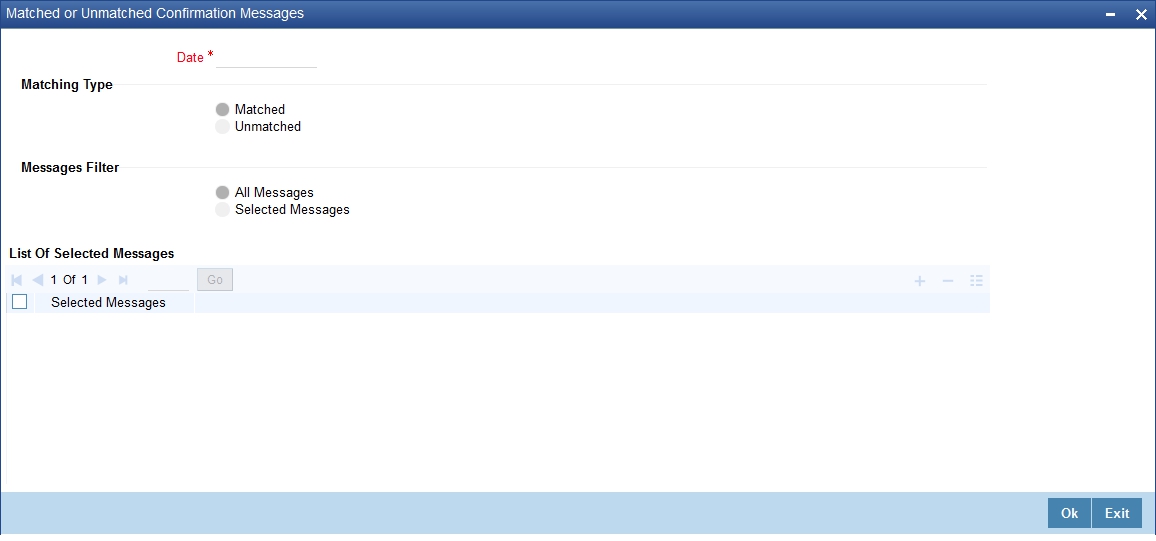This screenshot has width=1156, height=541.
Task: Choose All Messages filter option
Action: [222, 192]
